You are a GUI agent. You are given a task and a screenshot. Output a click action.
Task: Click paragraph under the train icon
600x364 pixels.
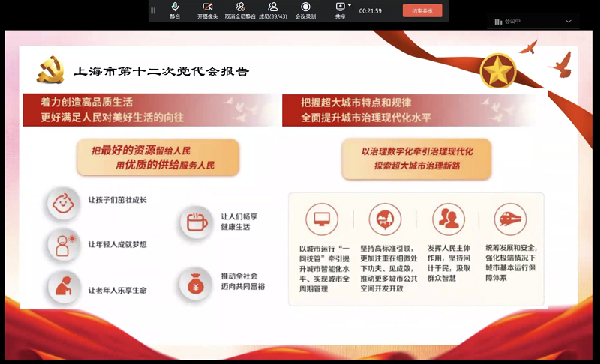point(511,263)
